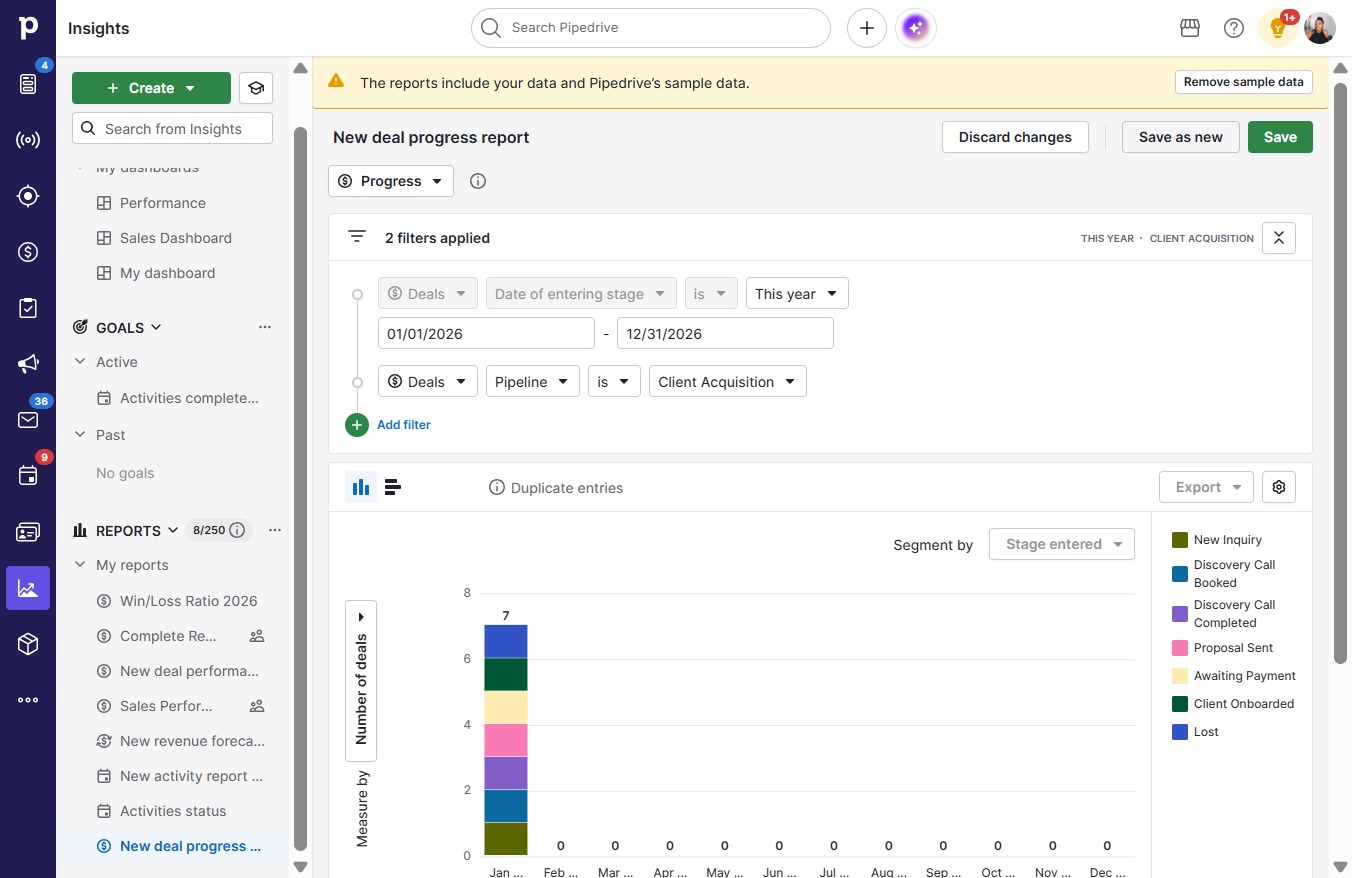
Task: Click Save as new button
Action: coord(1181,137)
